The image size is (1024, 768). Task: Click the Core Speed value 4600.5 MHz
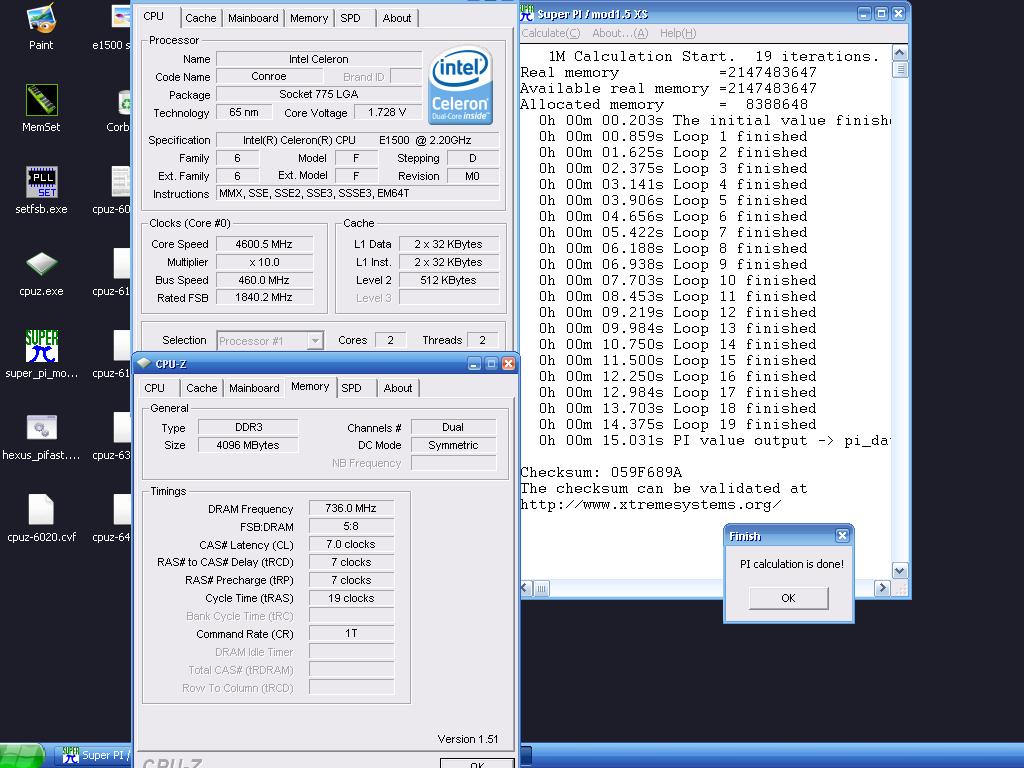tap(264, 244)
